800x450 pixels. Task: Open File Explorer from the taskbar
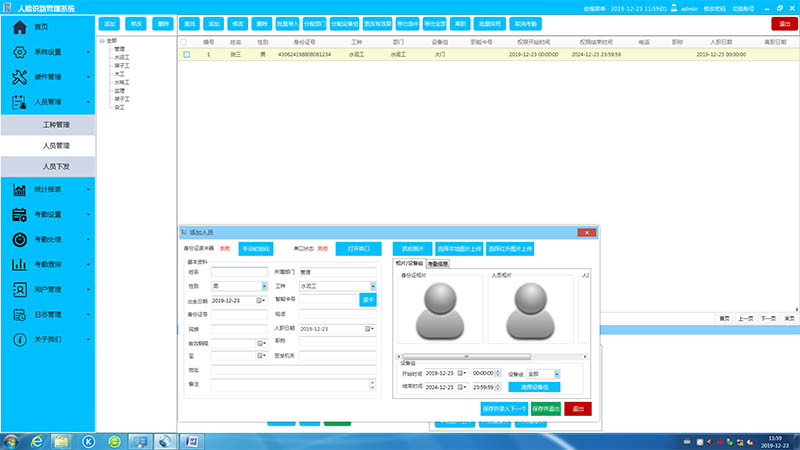[62, 442]
